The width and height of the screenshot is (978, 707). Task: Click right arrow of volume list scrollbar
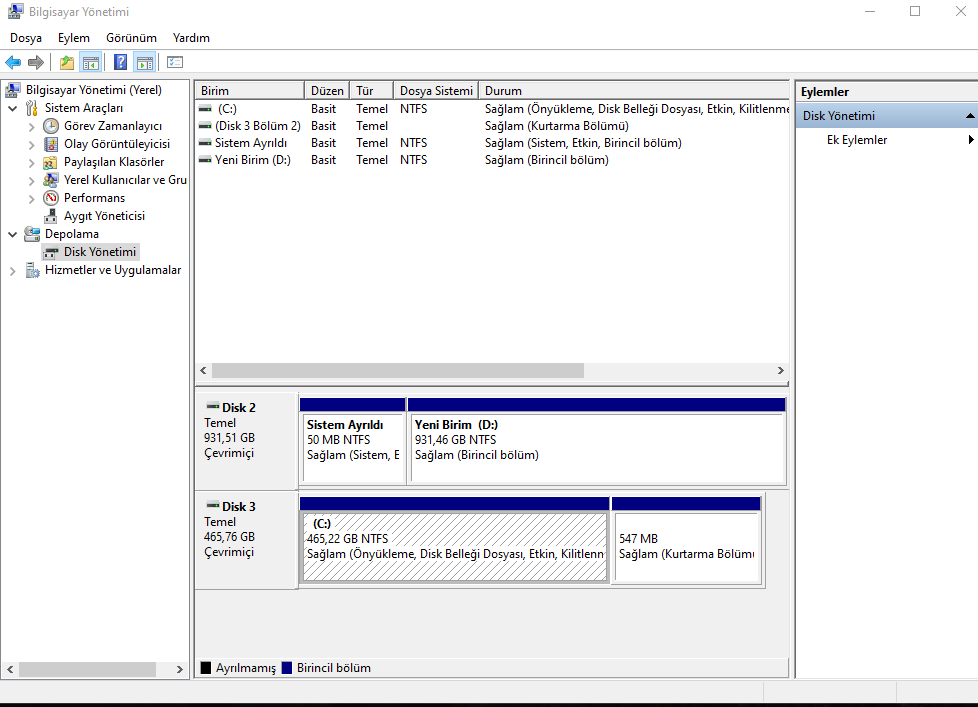[x=780, y=370]
